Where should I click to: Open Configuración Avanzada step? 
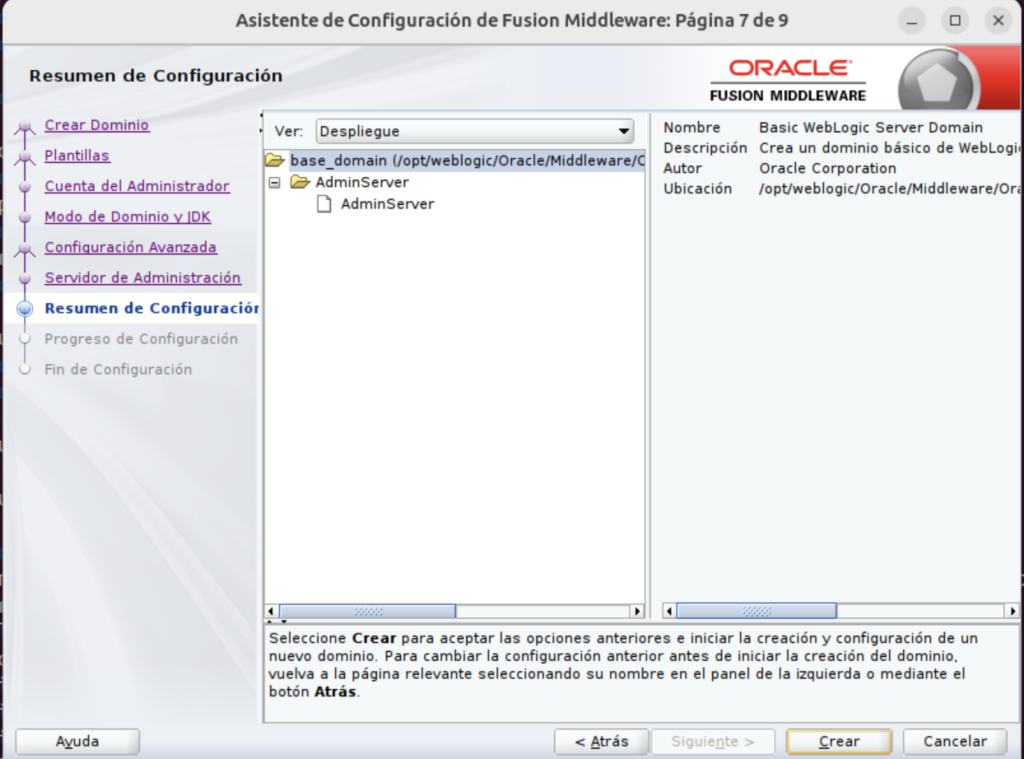point(130,247)
